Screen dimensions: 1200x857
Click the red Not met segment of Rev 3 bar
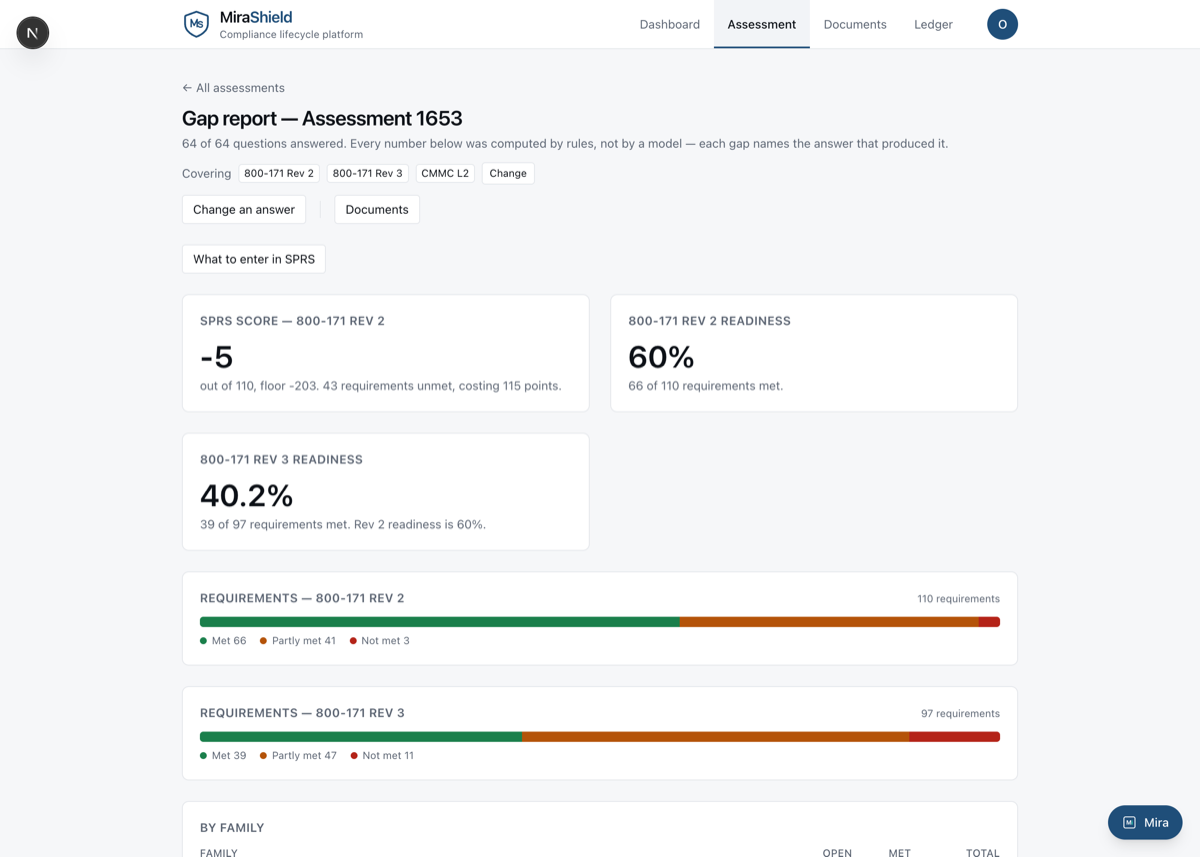tap(954, 737)
